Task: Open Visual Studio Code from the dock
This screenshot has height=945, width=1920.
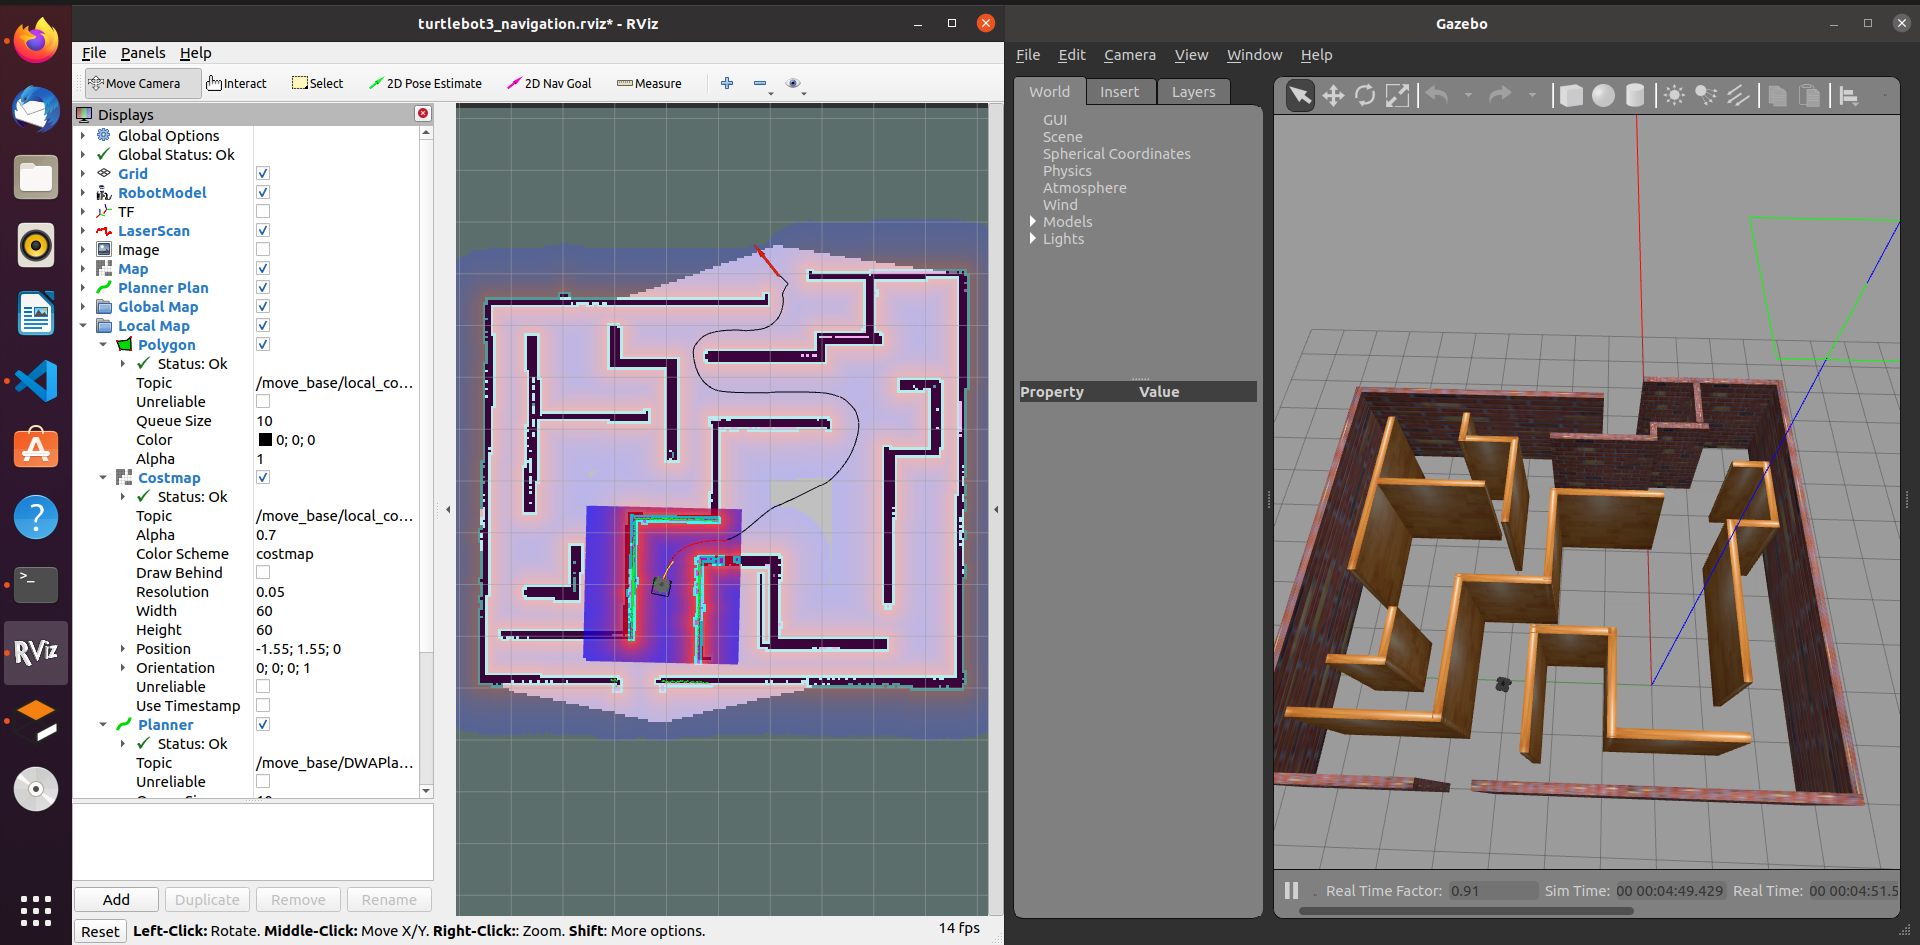Action: pyautogui.click(x=36, y=381)
